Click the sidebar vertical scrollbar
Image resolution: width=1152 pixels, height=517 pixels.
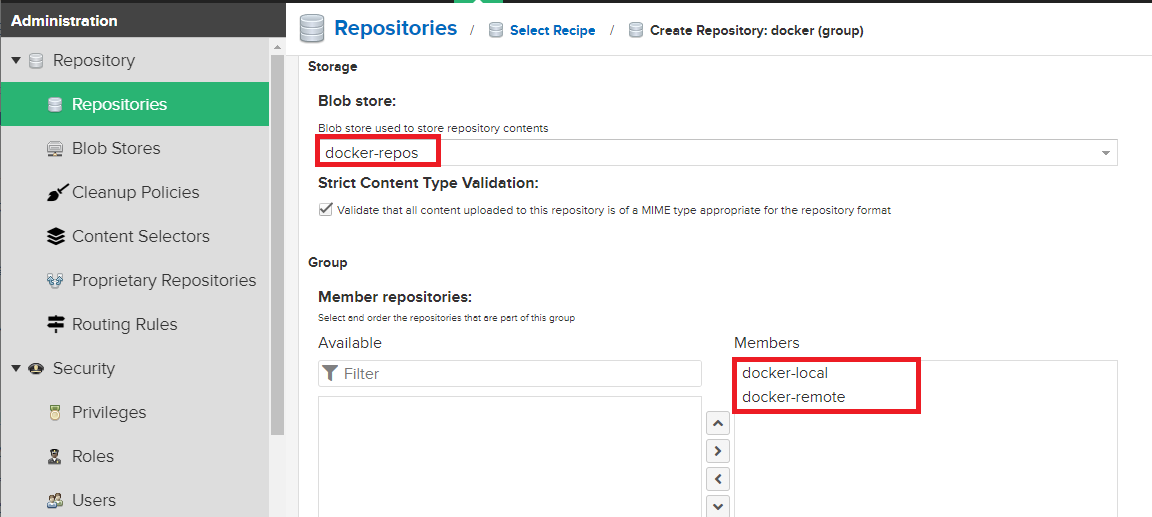click(277, 246)
